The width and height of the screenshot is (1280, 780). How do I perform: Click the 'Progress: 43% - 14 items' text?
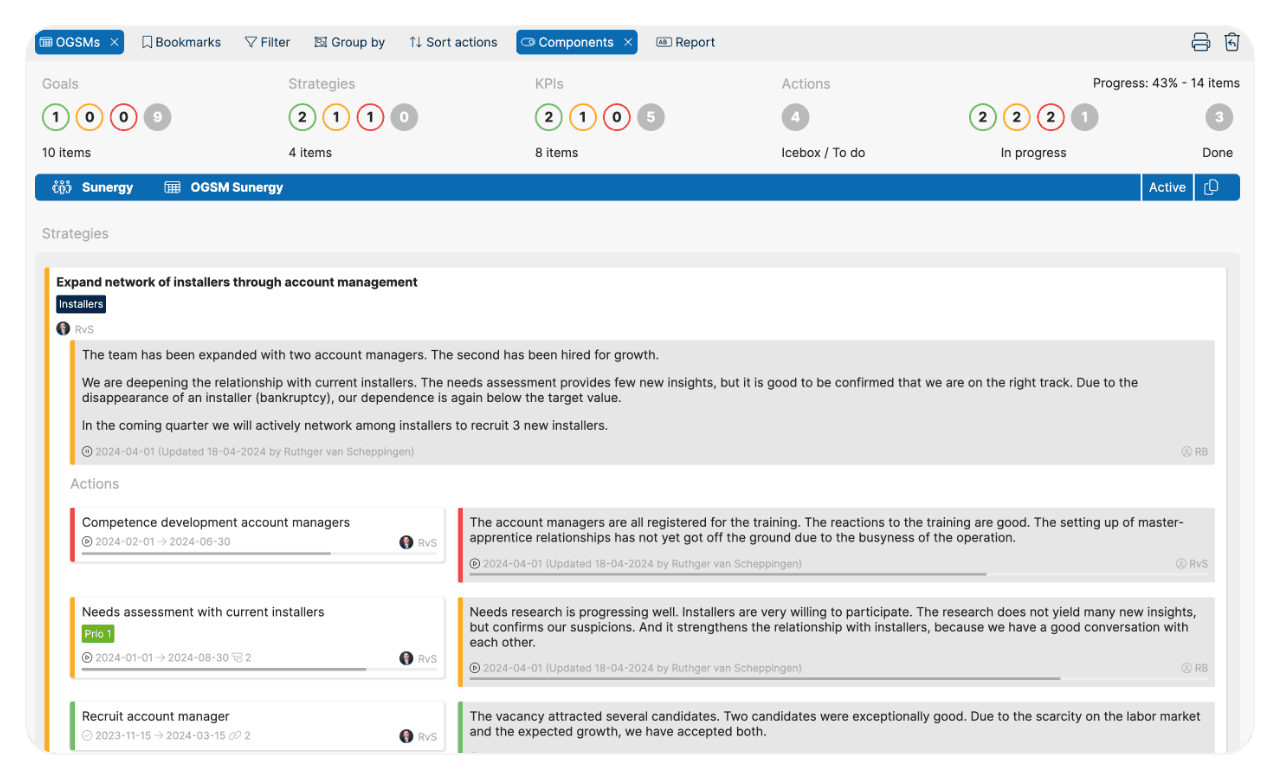pos(1166,83)
